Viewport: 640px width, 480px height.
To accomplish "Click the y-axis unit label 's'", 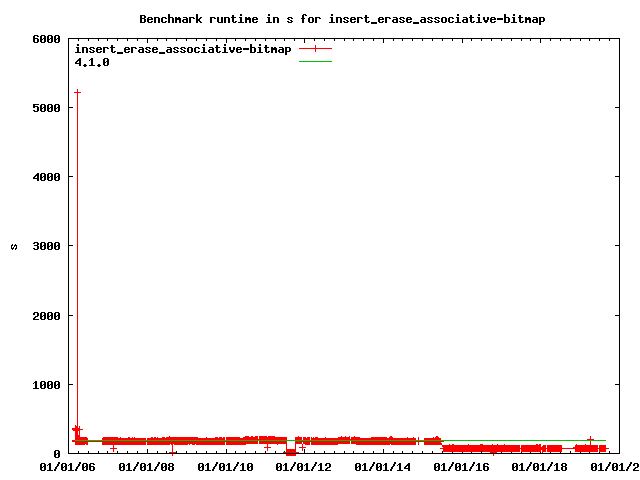I will pos(14,246).
